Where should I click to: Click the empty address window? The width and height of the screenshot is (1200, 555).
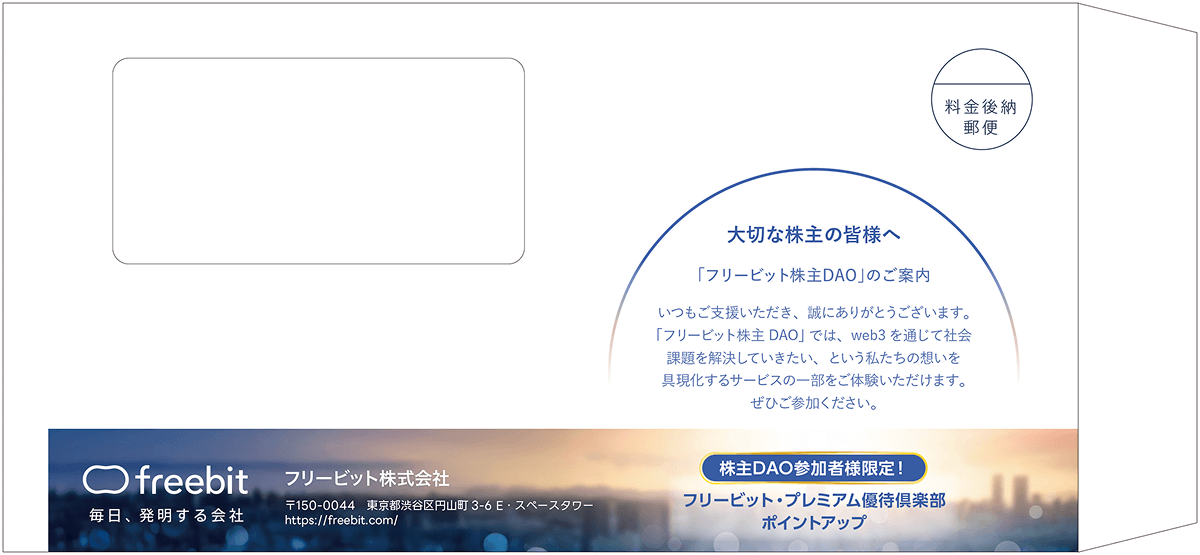click(x=318, y=161)
